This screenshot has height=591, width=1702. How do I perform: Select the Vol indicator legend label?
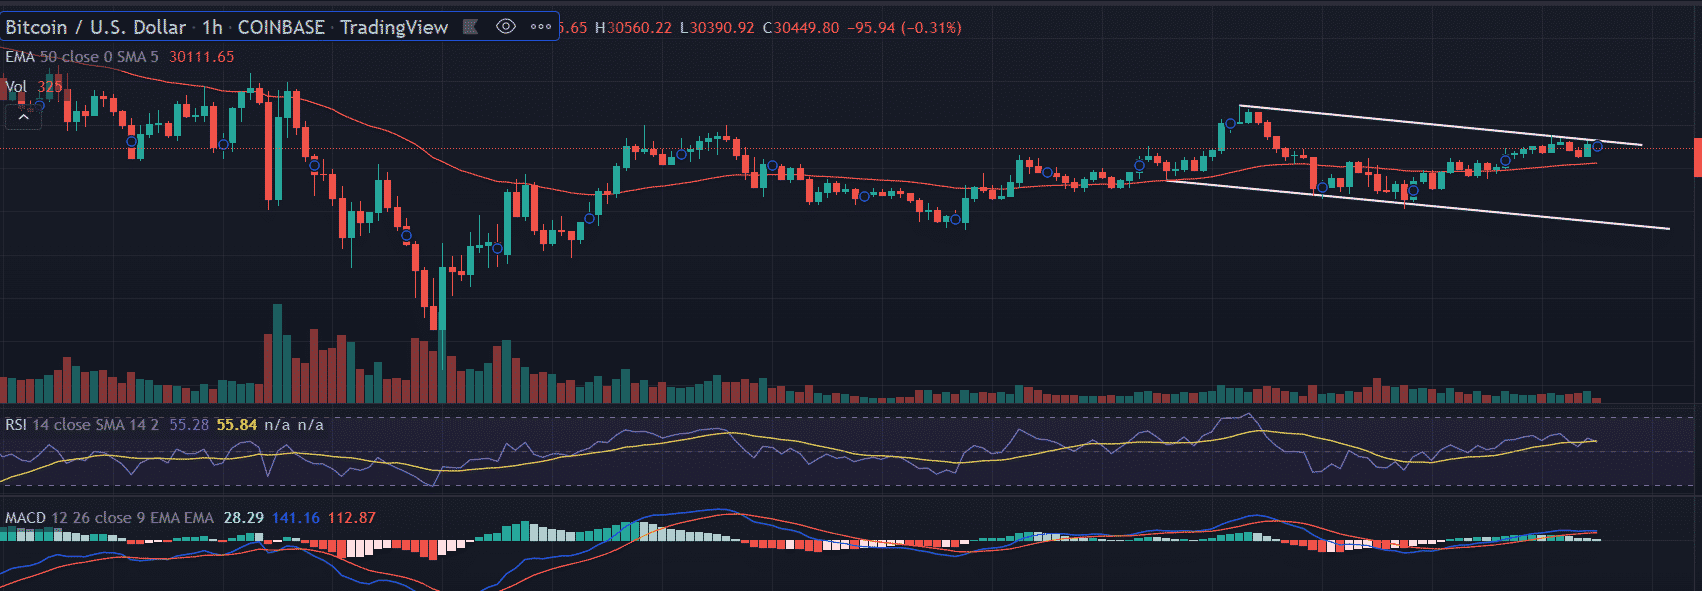coord(16,87)
